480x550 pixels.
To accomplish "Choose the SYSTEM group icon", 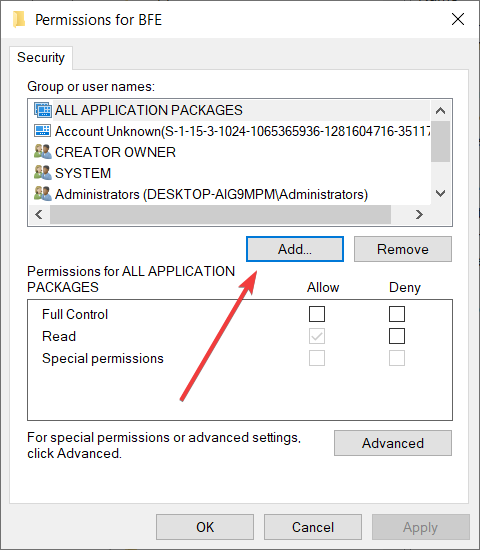I will [x=43, y=172].
